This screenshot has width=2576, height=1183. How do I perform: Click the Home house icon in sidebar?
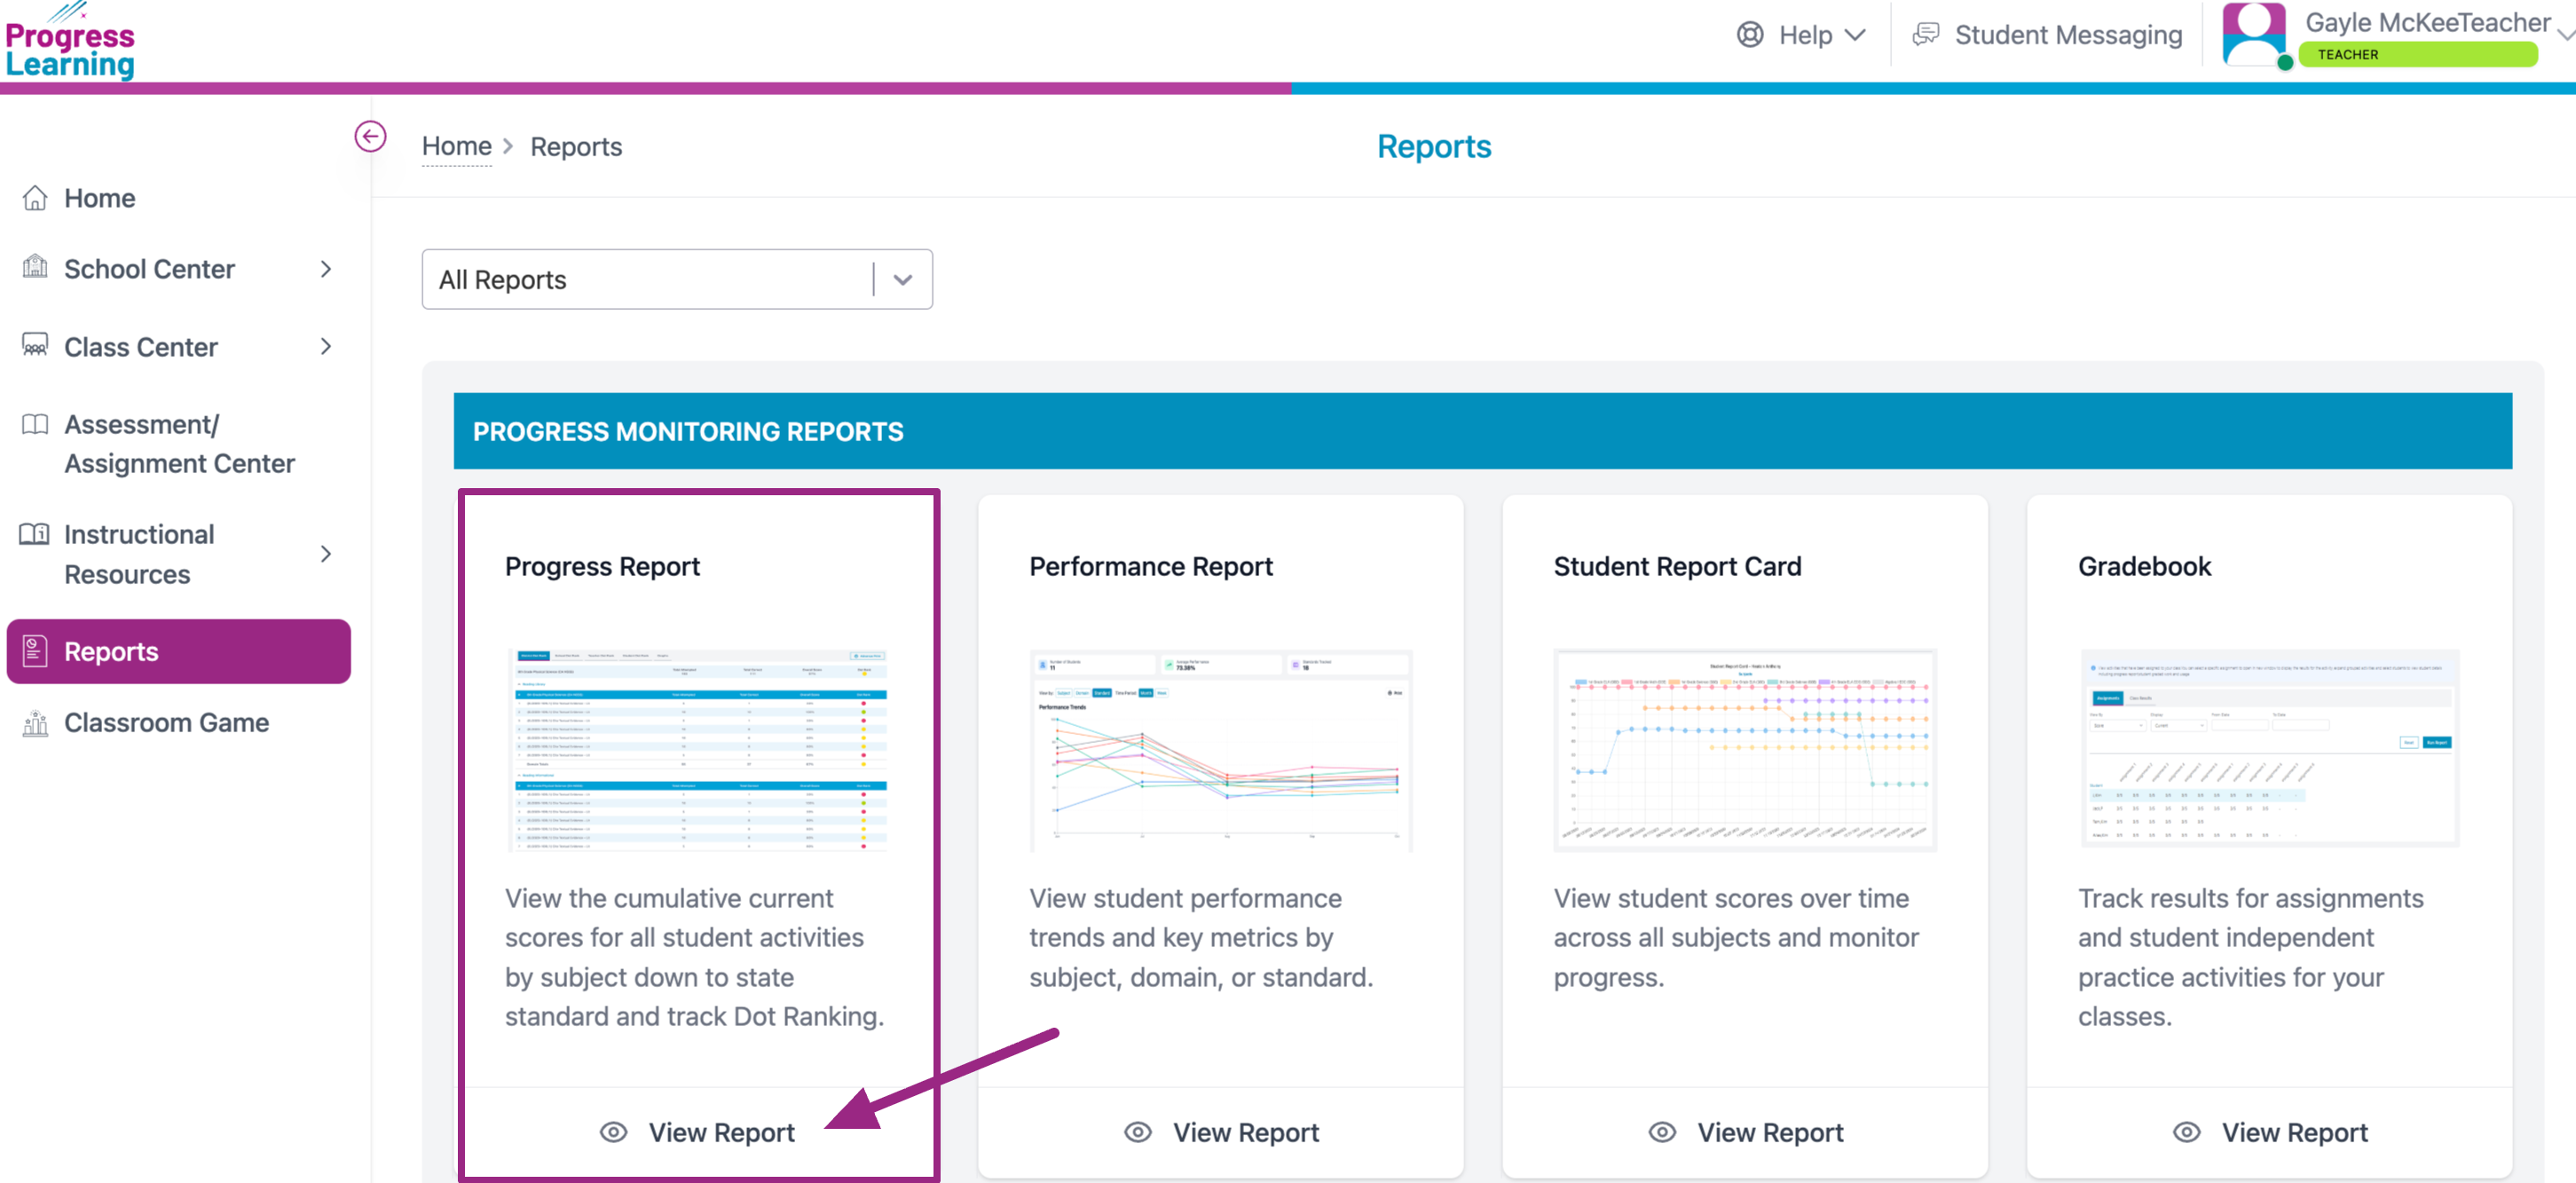point(35,198)
